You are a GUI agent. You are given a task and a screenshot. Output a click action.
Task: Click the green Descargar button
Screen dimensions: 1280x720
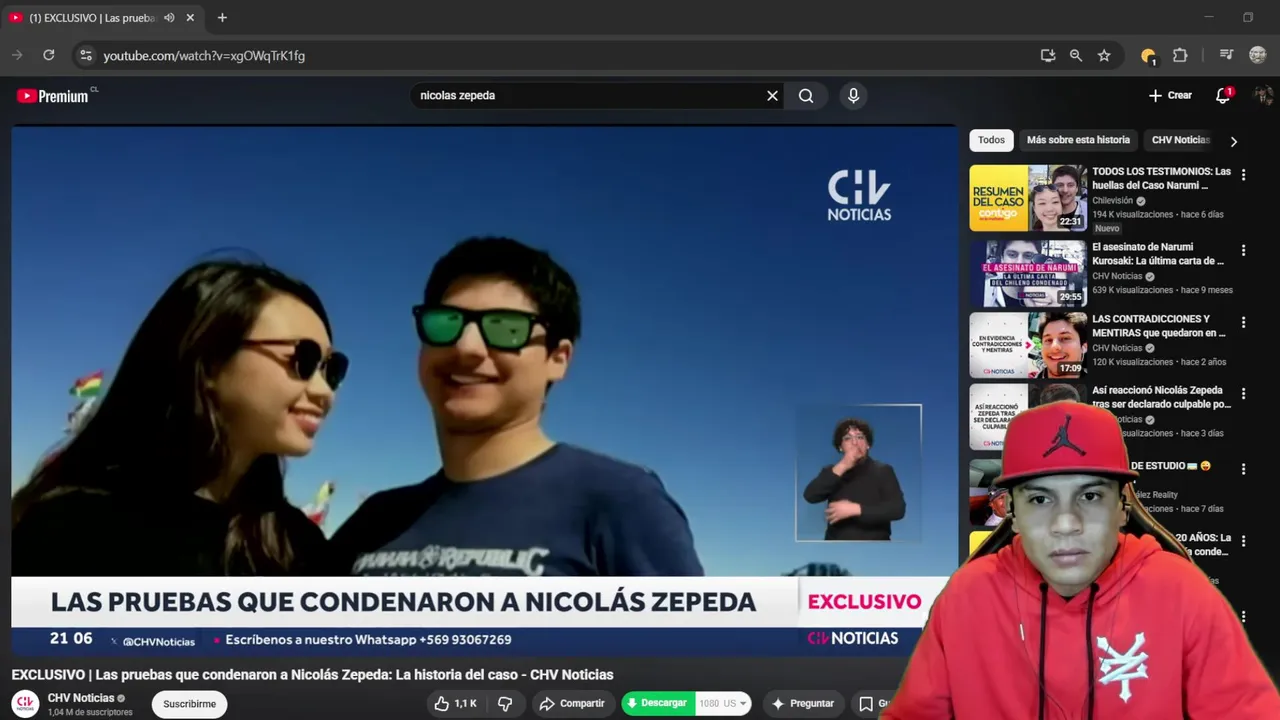click(657, 704)
